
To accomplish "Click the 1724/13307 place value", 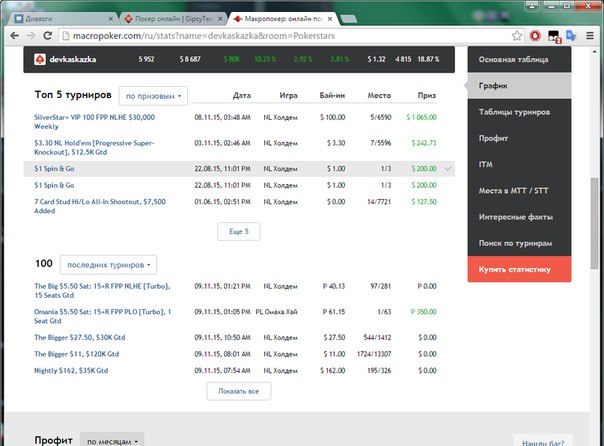I will [x=374, y=354].
